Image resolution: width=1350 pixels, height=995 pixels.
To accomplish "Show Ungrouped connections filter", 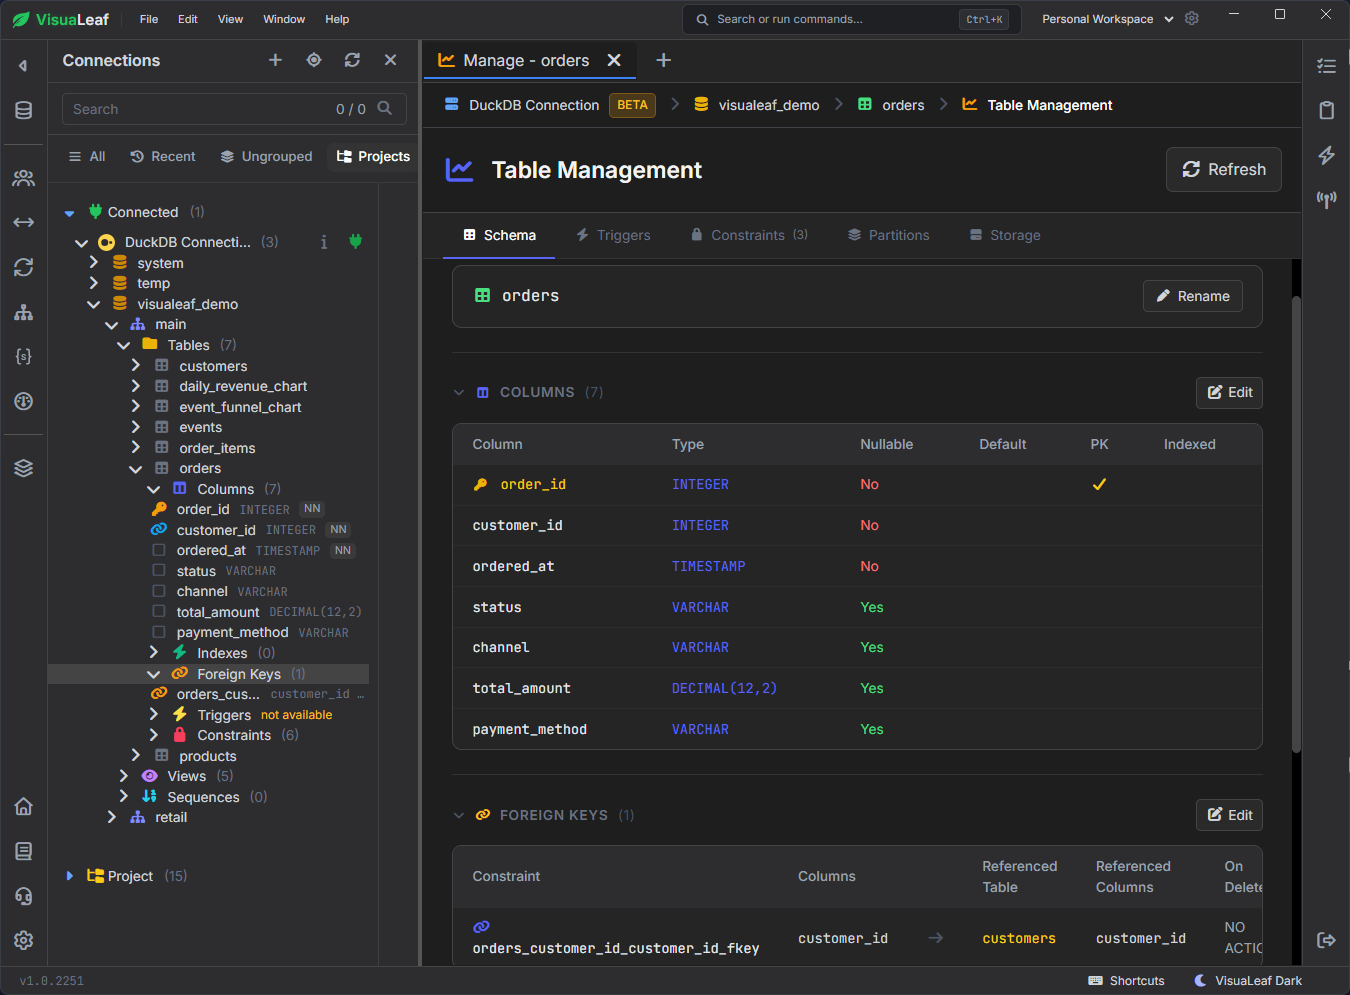I will (x=266, y=156).
